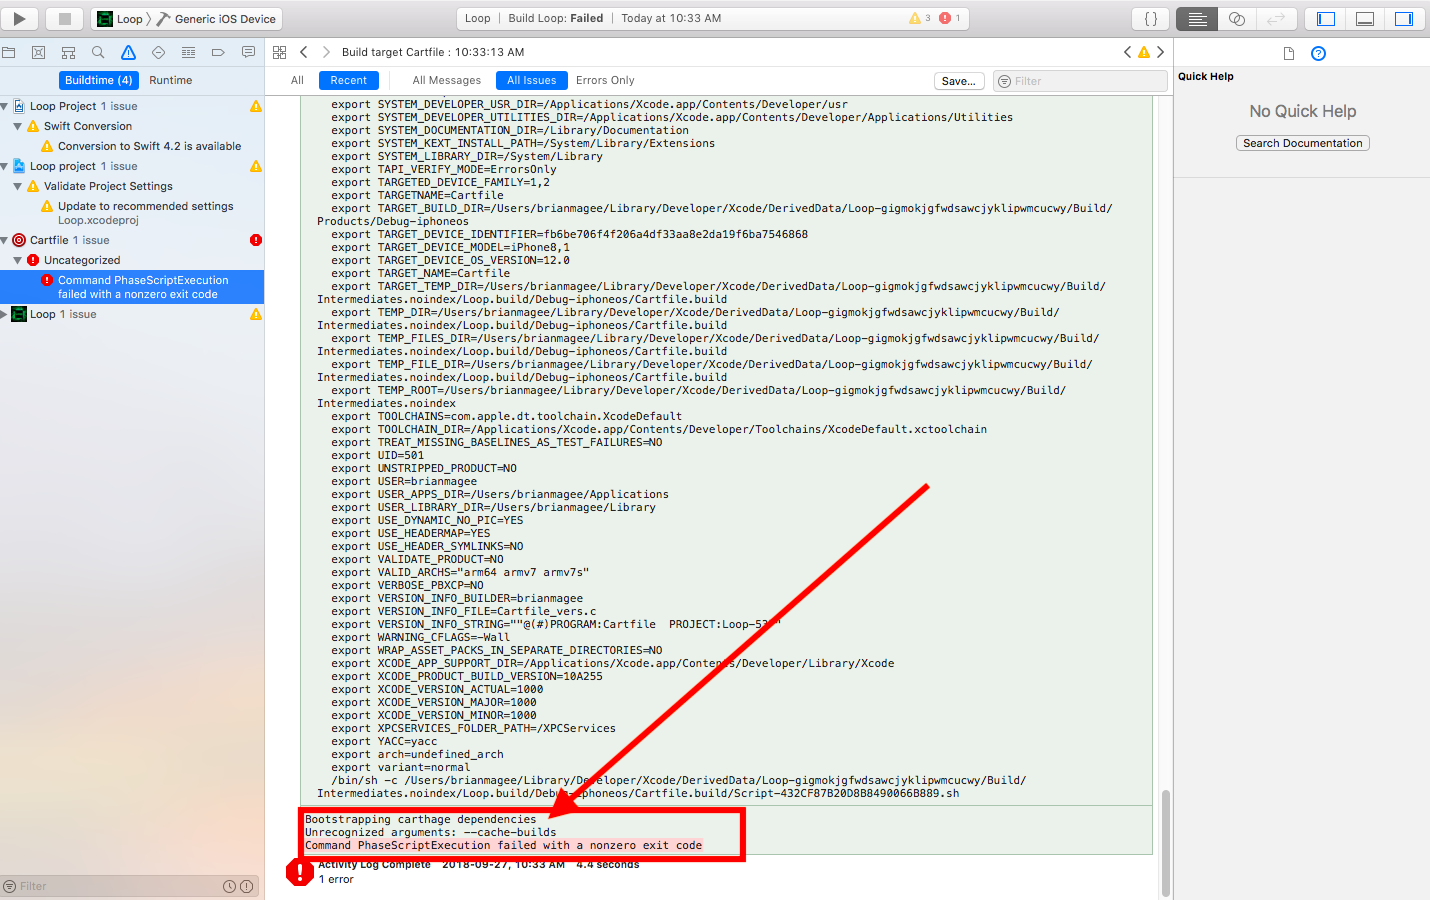Switch to Version editor
Screen dimensions: 1430x900
[x=1277, y=18]
